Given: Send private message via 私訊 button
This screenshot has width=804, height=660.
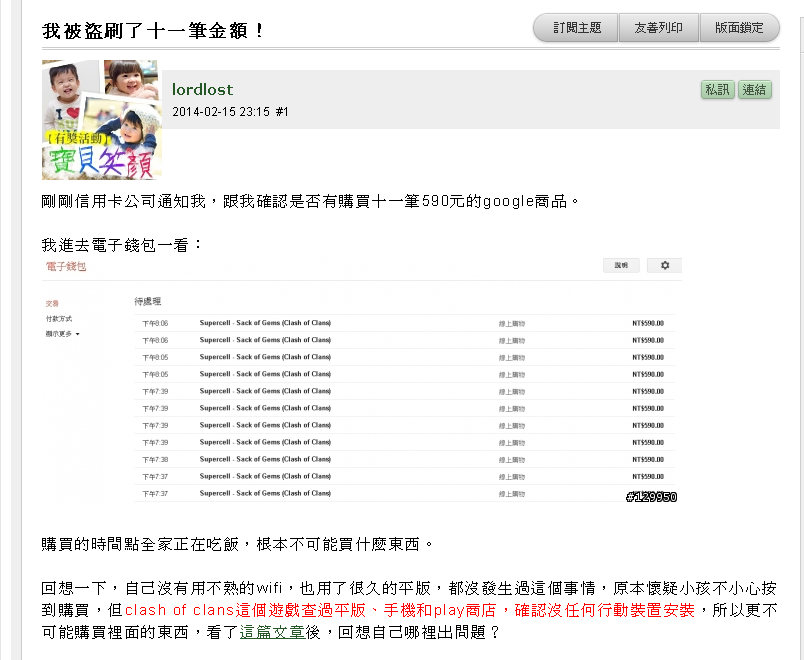Looking at the screenshot, I should [717, 90].
